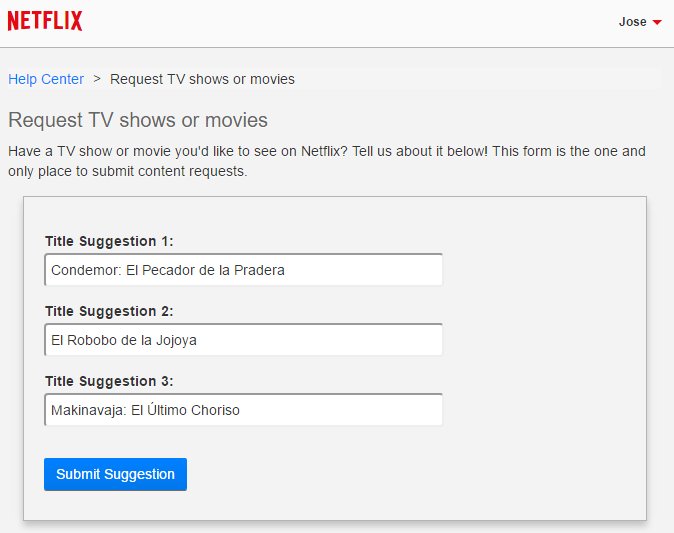
Task: Click the 'Title Suggestion 3:' label
Action: click(109, 381)
